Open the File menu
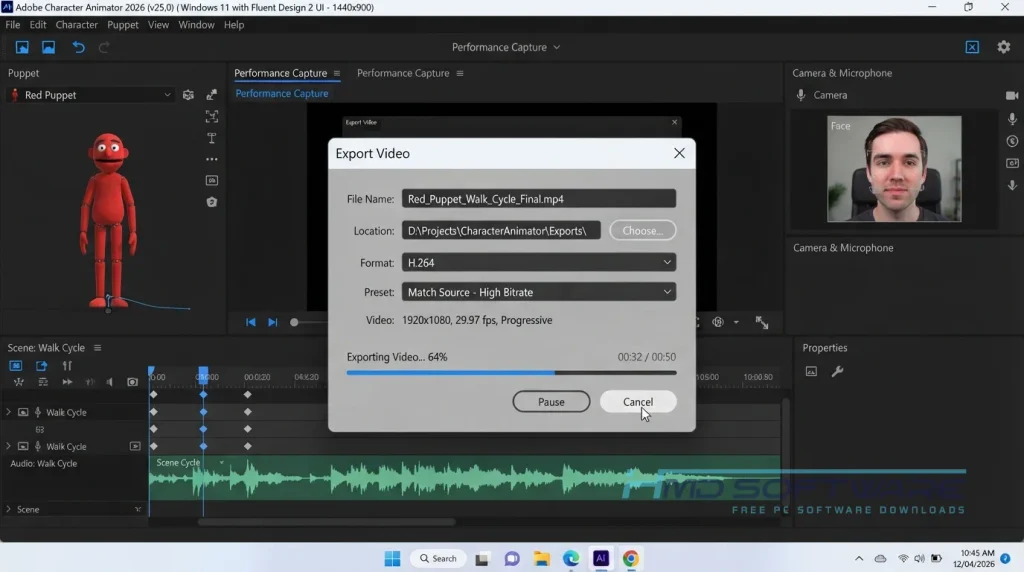The width and height of the screenshot is (1024, 572). (12, 25)
